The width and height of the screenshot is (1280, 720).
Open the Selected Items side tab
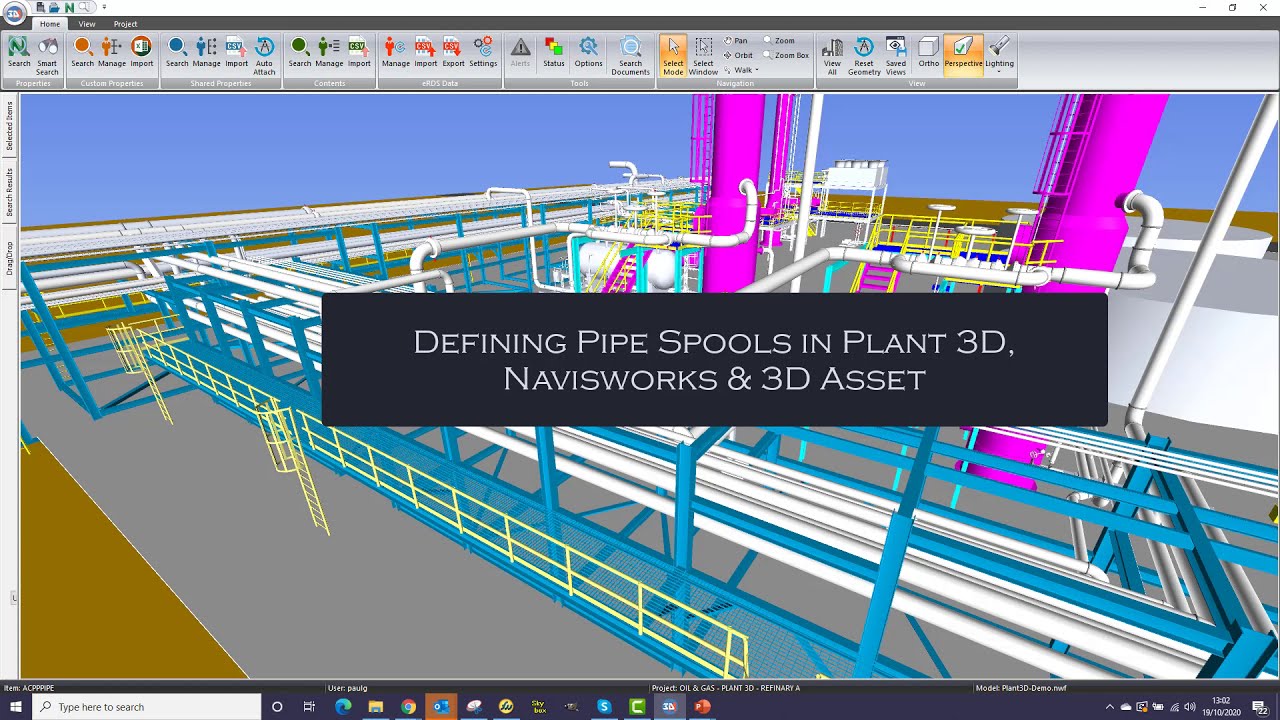[x=10, y=126]
